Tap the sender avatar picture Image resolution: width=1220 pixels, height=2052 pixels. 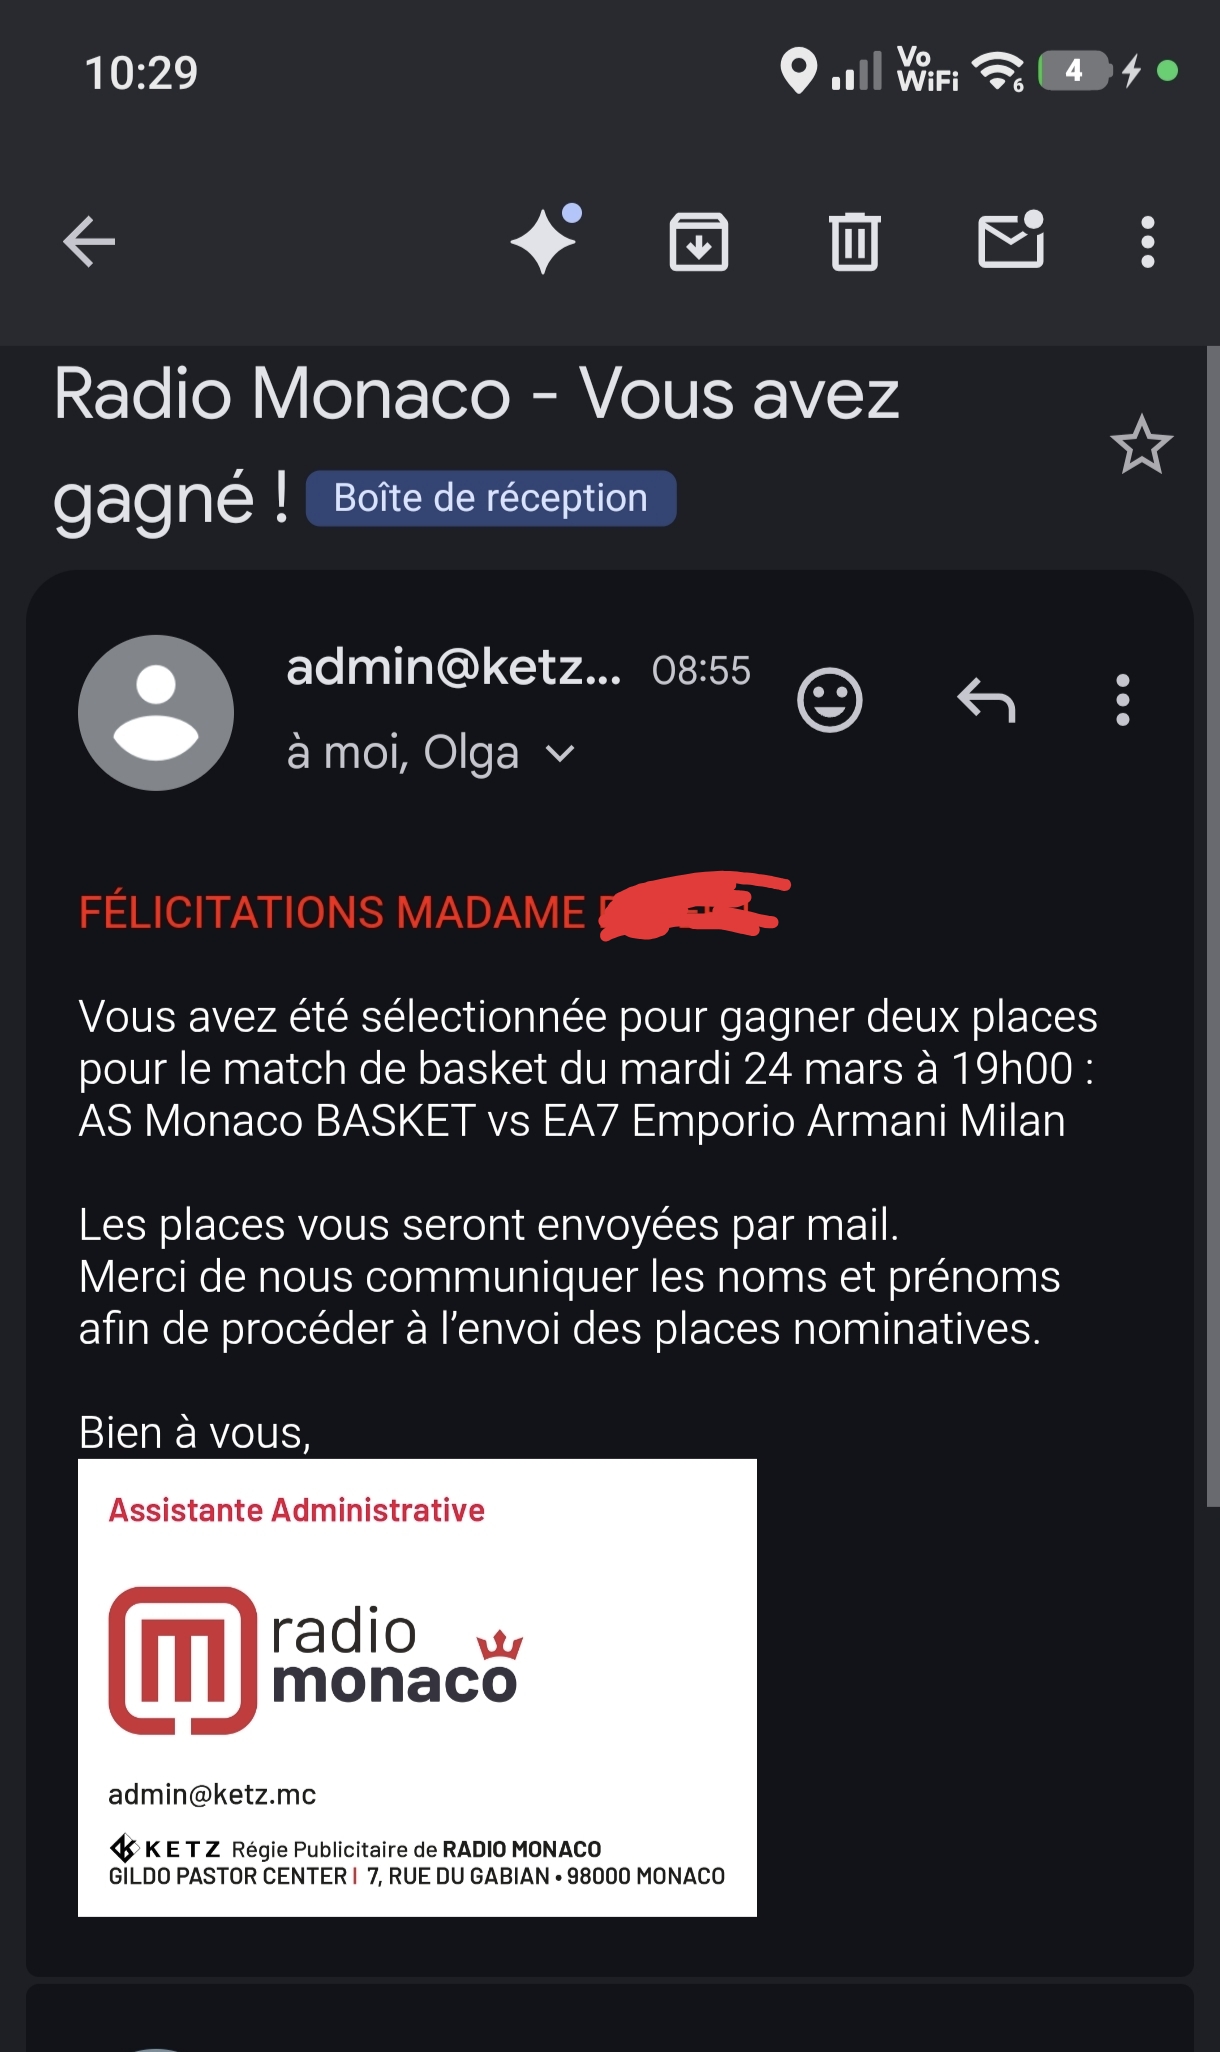point(156,713)
